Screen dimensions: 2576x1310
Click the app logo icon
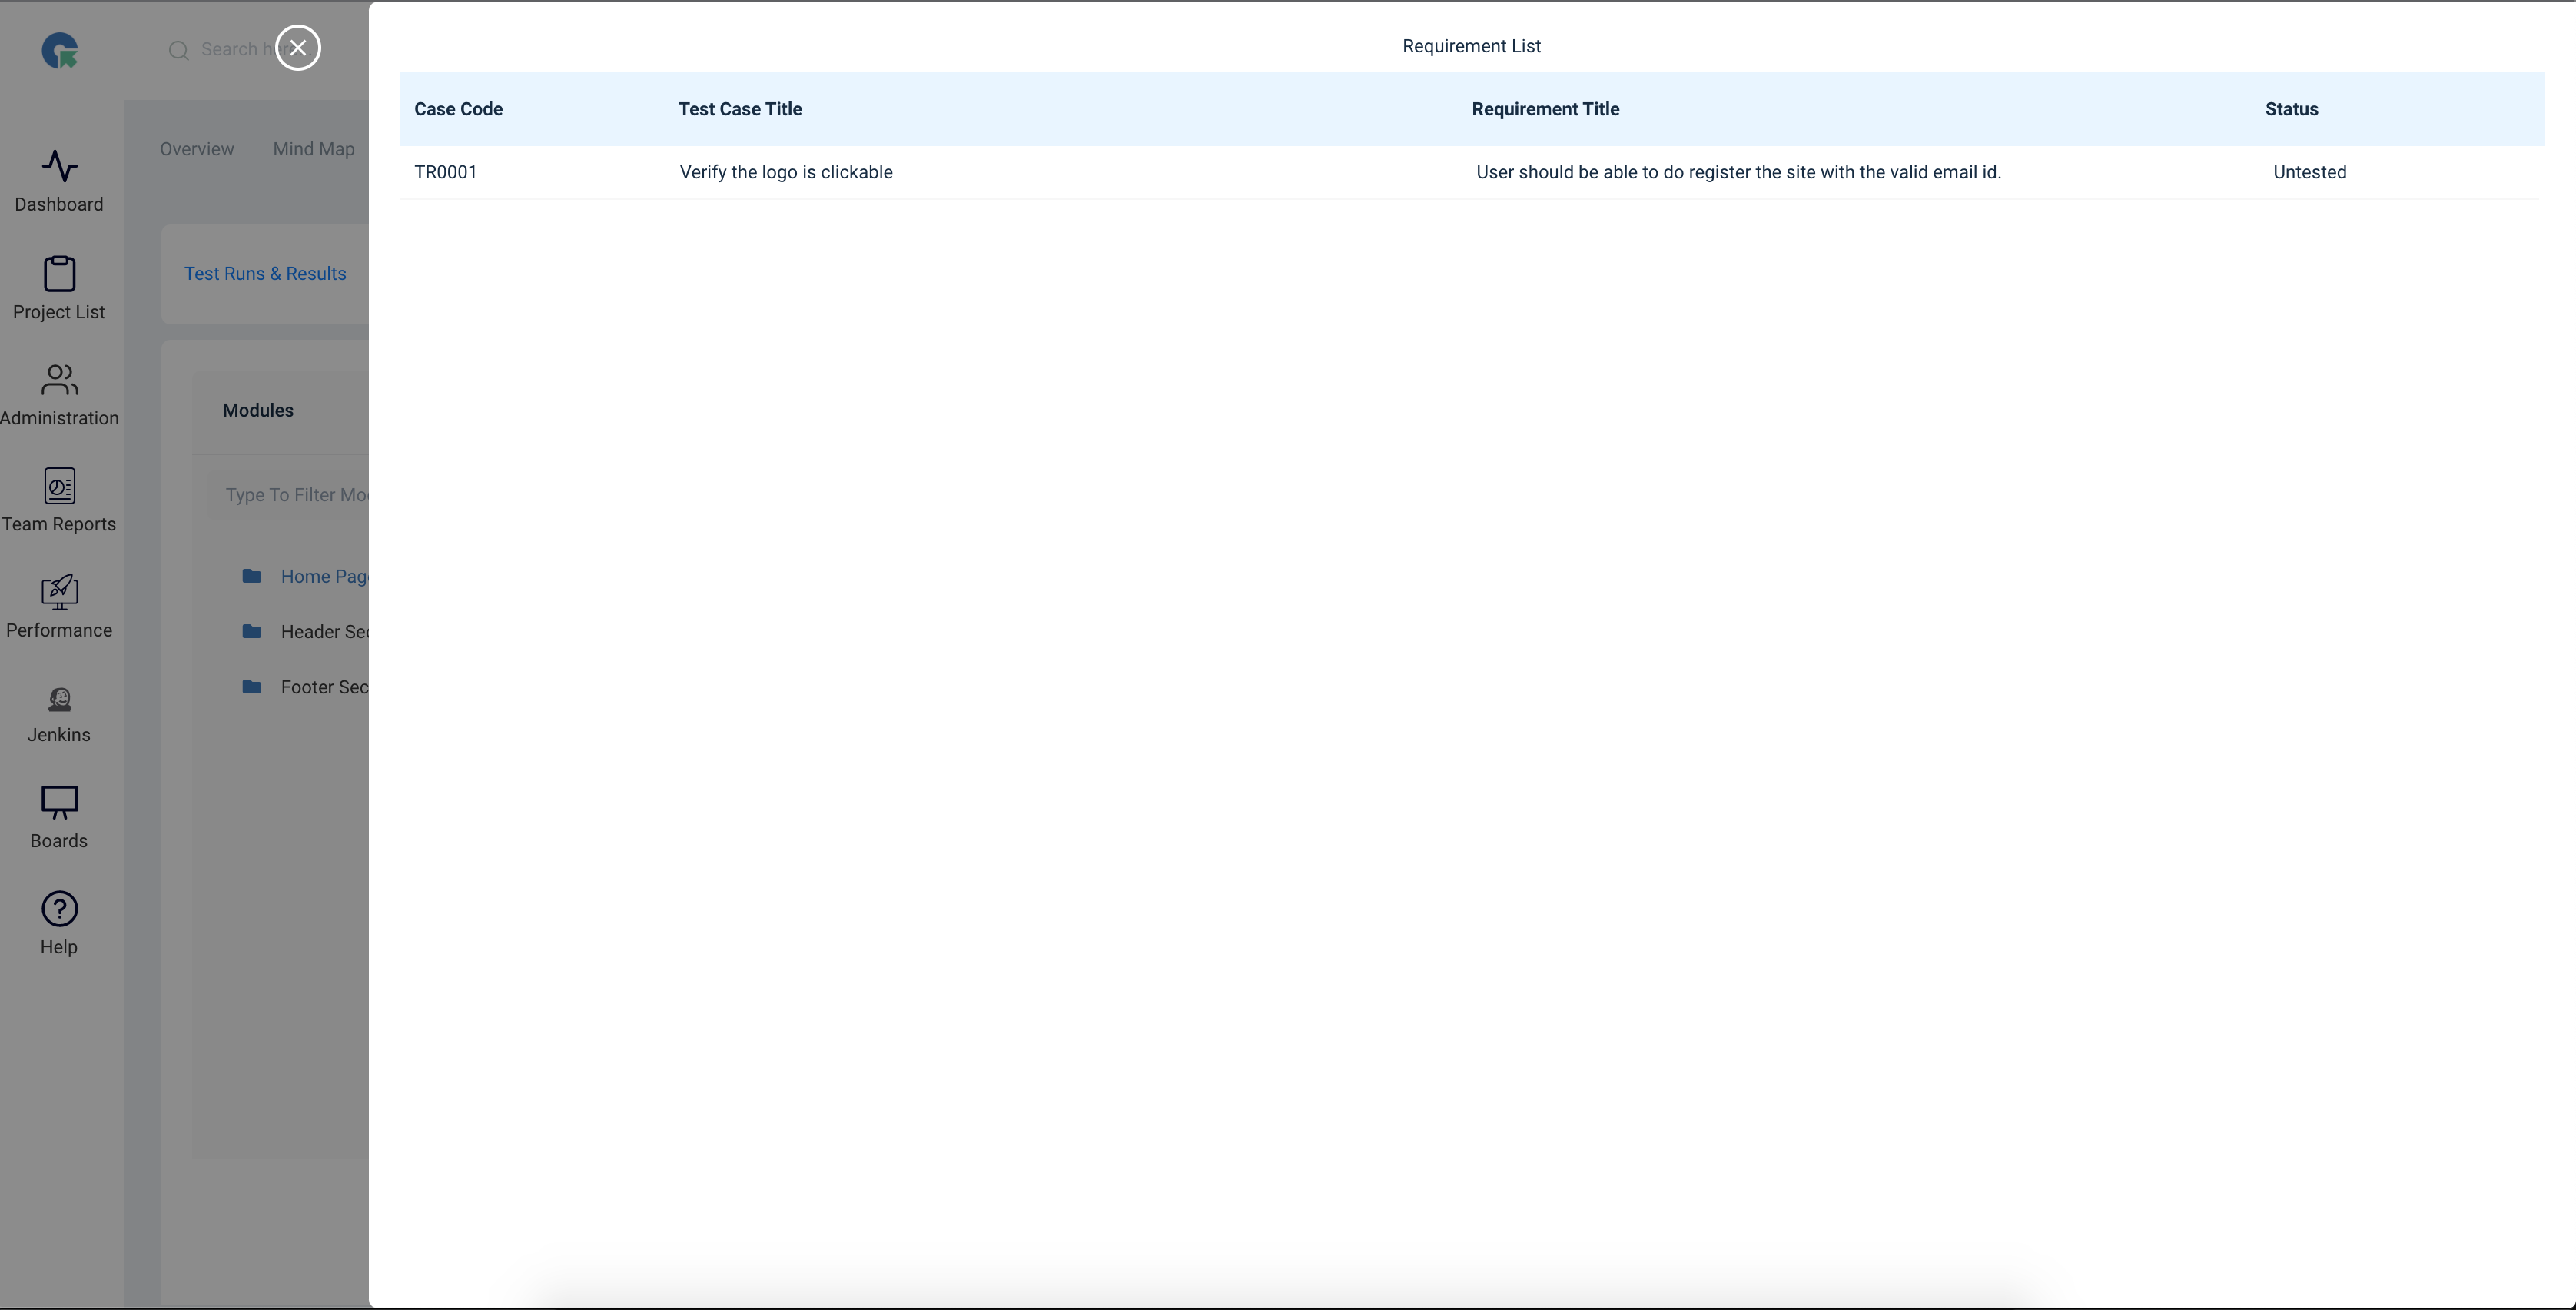tap(60, 50)
